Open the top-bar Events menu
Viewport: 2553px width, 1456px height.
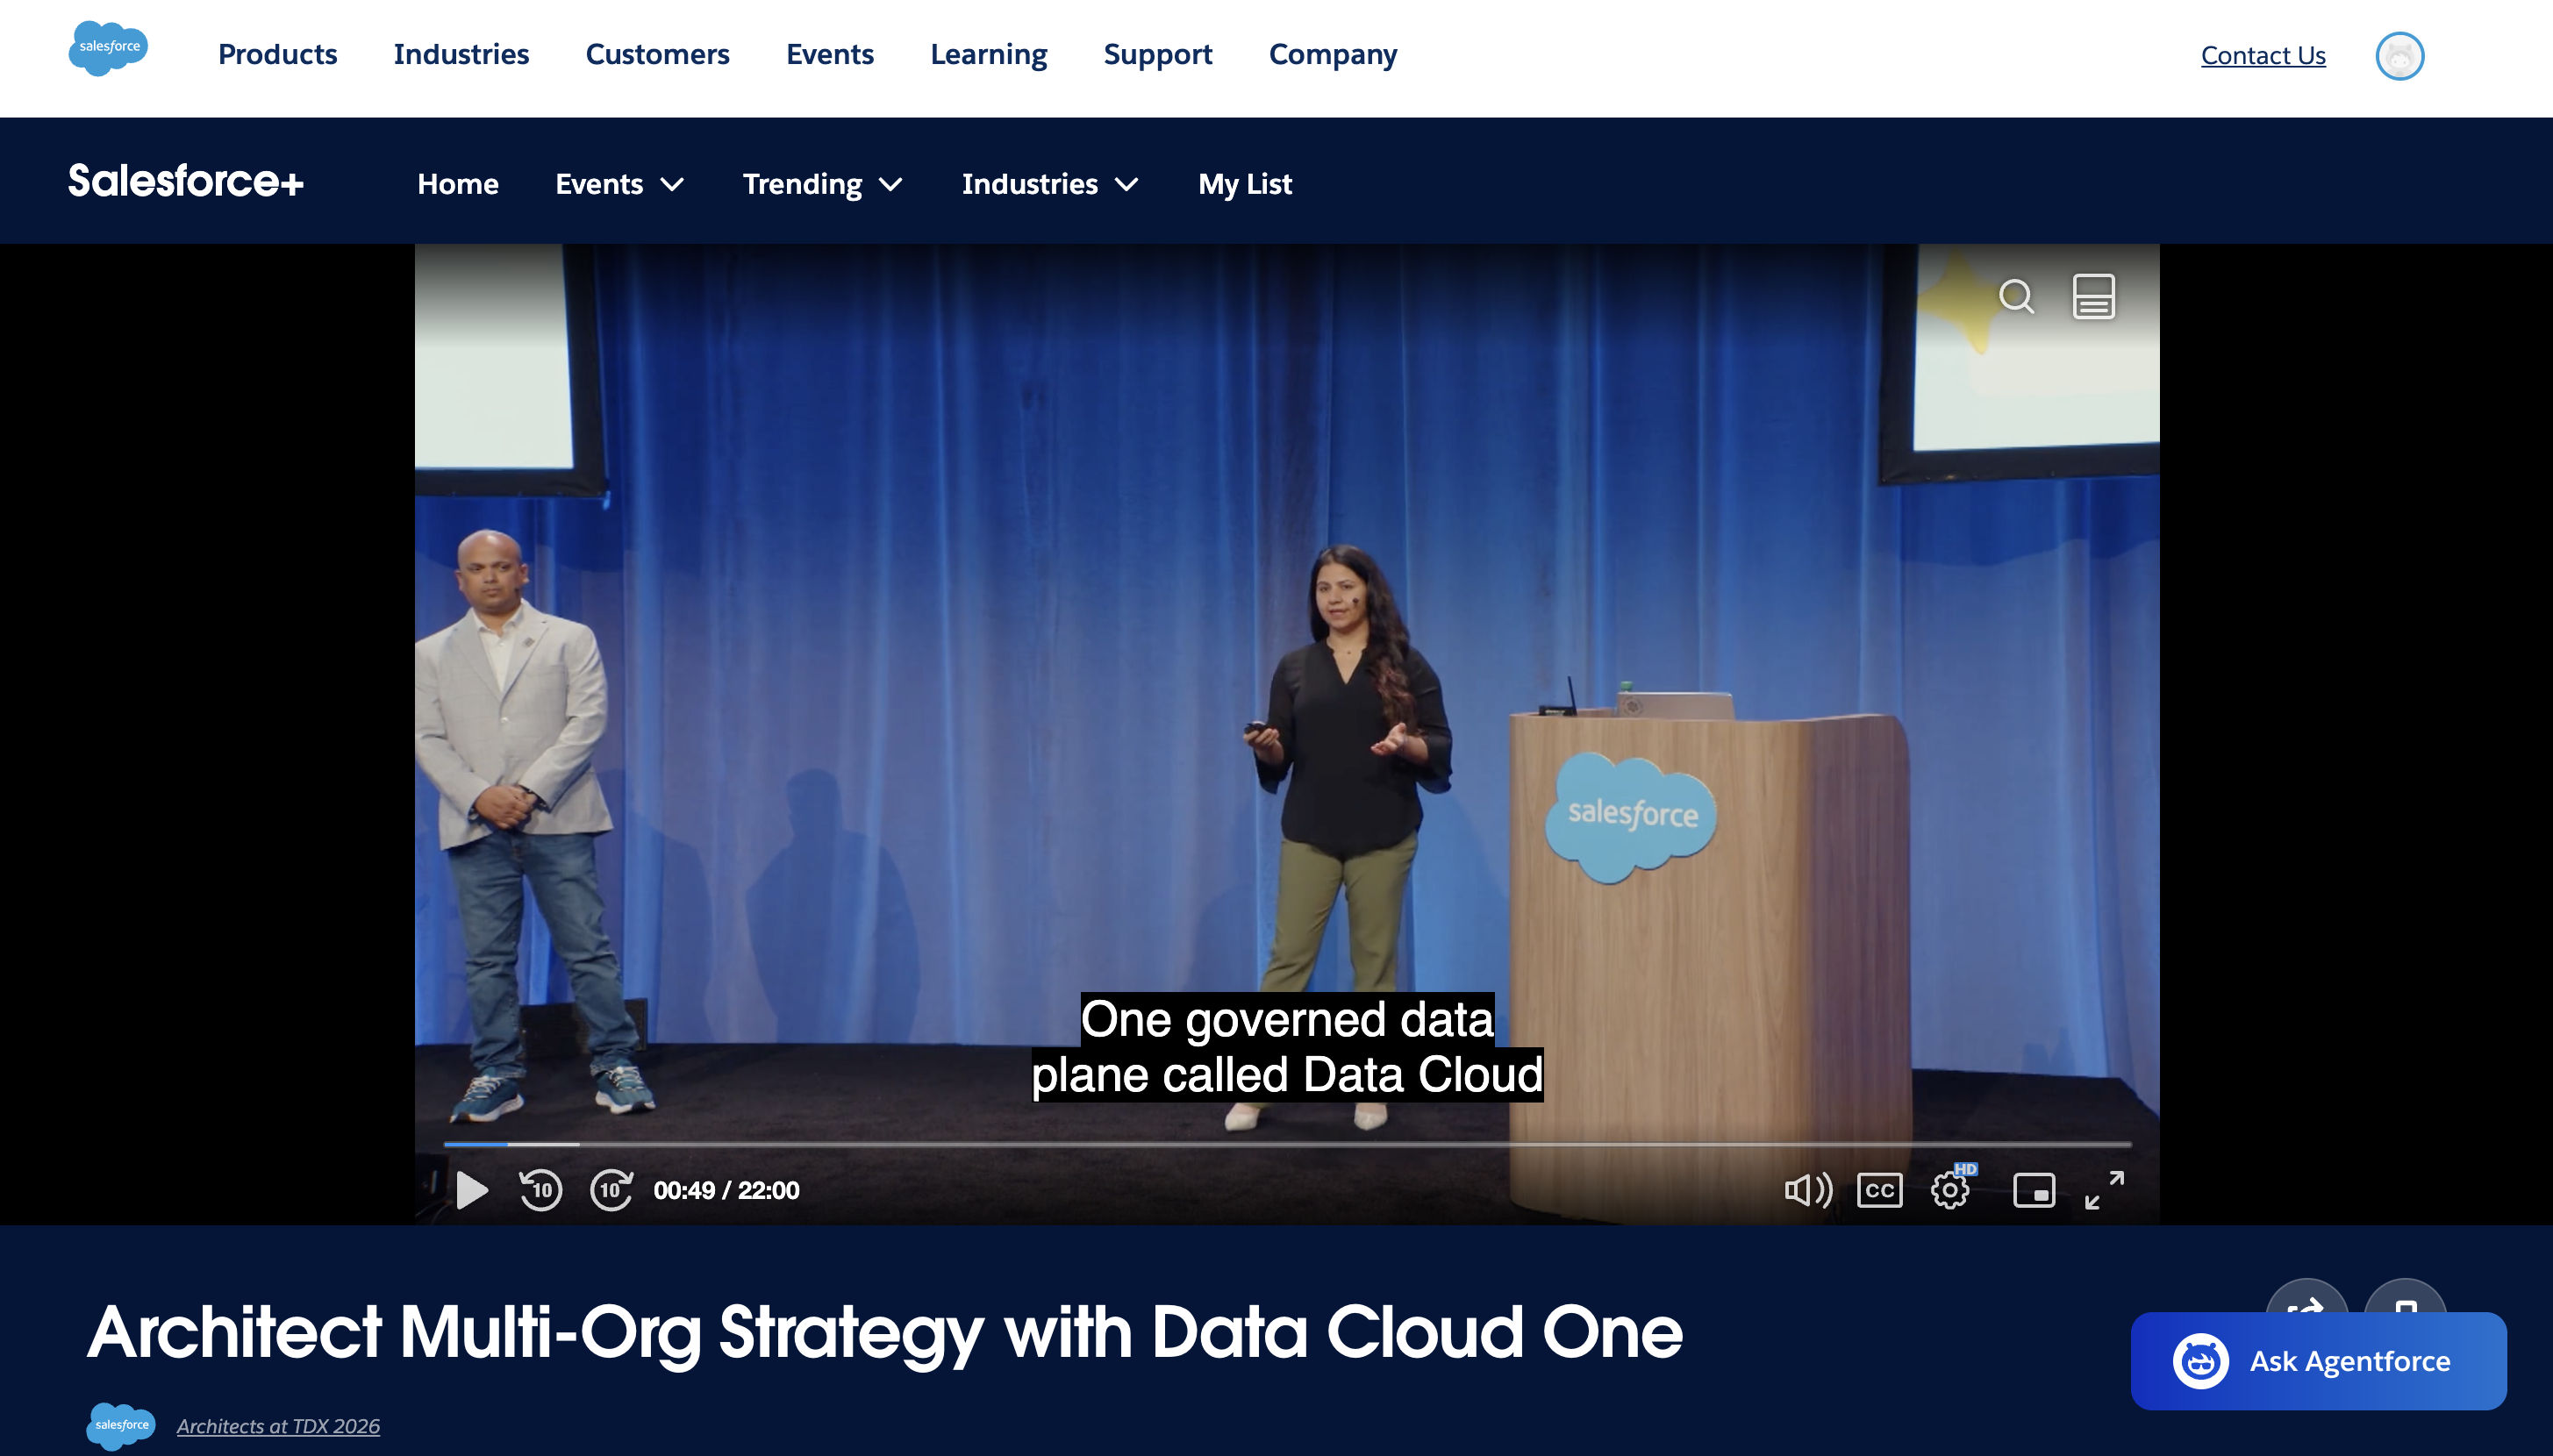[829, 54]
